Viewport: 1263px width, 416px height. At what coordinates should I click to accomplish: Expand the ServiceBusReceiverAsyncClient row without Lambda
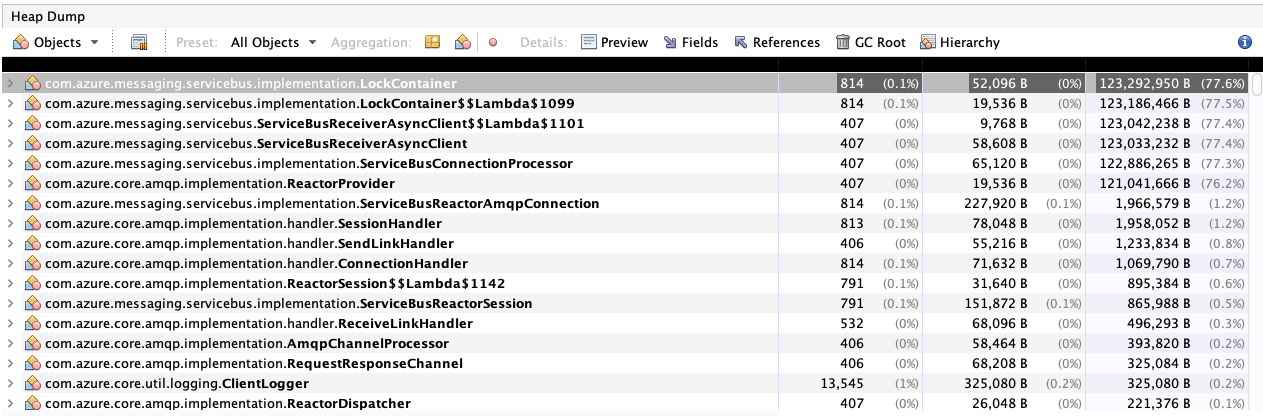(x=11, y=144)
